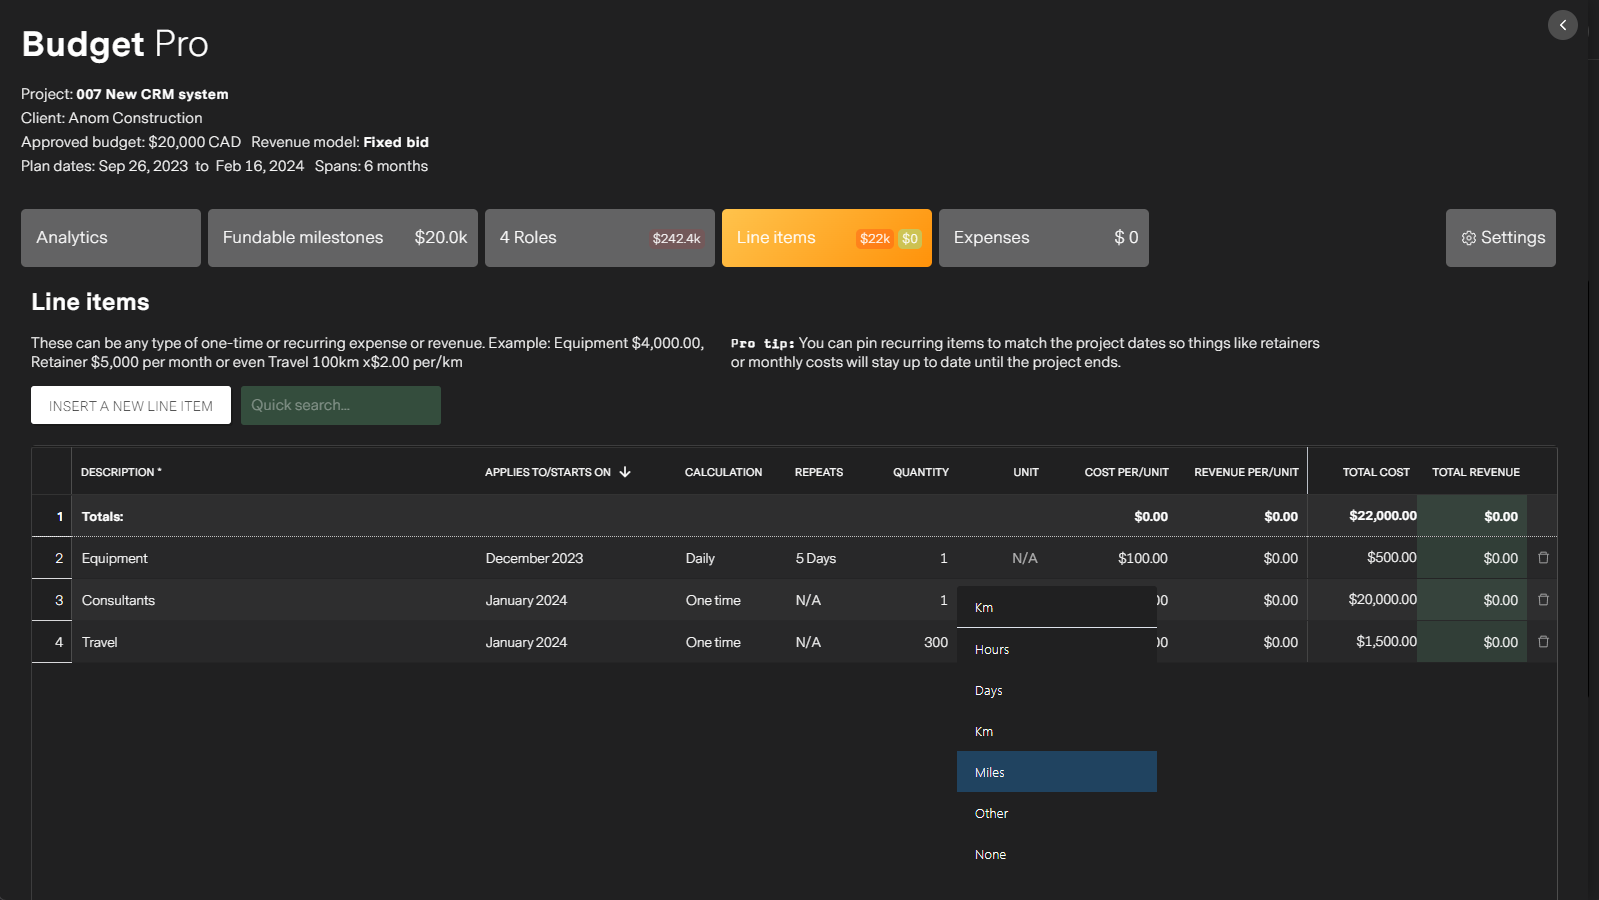Viewport: 1599px width, 900px height.
Task: Sort by Applies To/Starts On arrow
Action: [625, 472]
